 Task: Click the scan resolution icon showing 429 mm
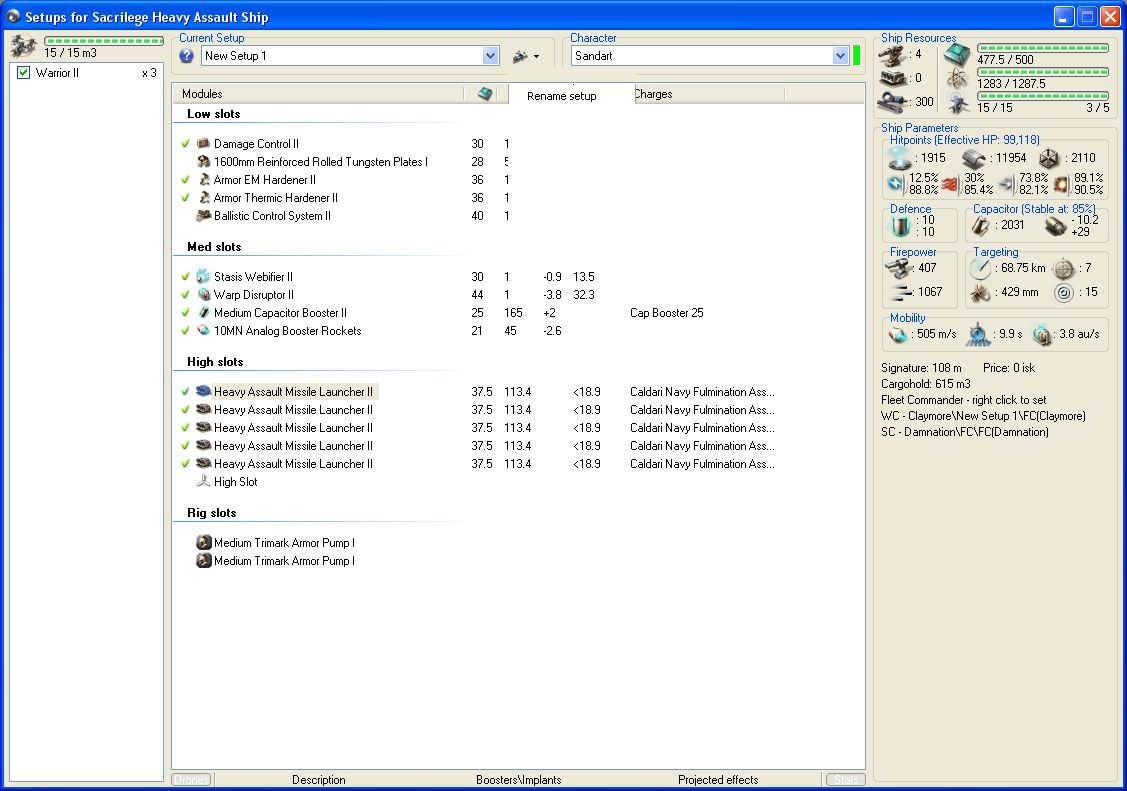(980, 292)
